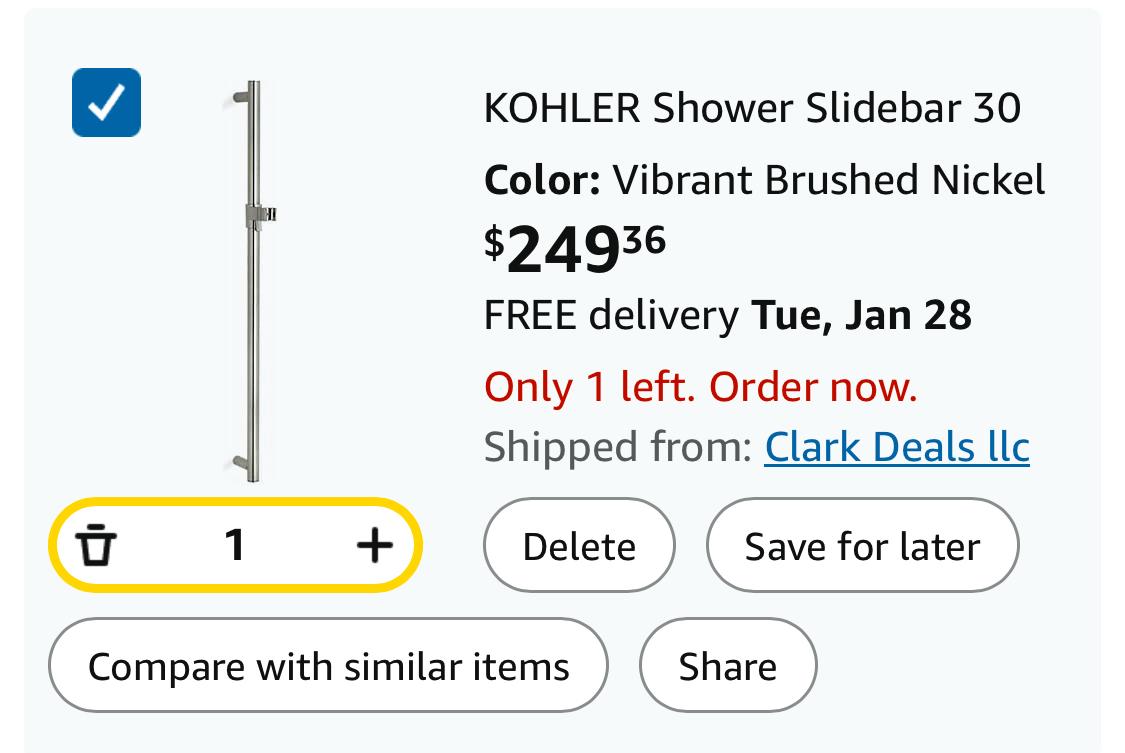Click the quantity number 1
The image size is (1125, 753).
point(235,545)
